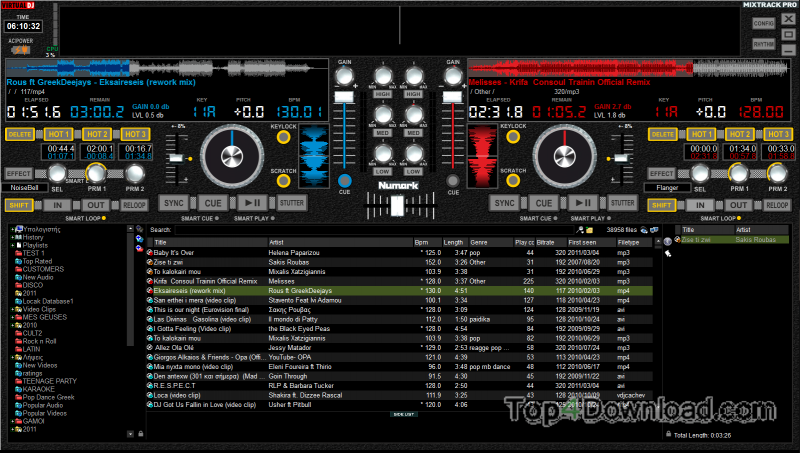Click left deck DELETE hot cue button
This screenshot has width=800, height=453.
[x=19, y=134]
